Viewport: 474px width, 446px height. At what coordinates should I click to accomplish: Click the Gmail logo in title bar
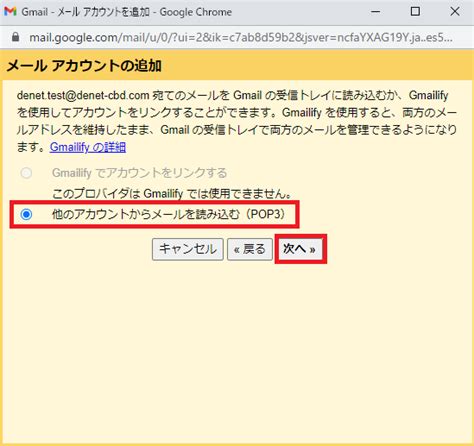click(x=10, y=12)
